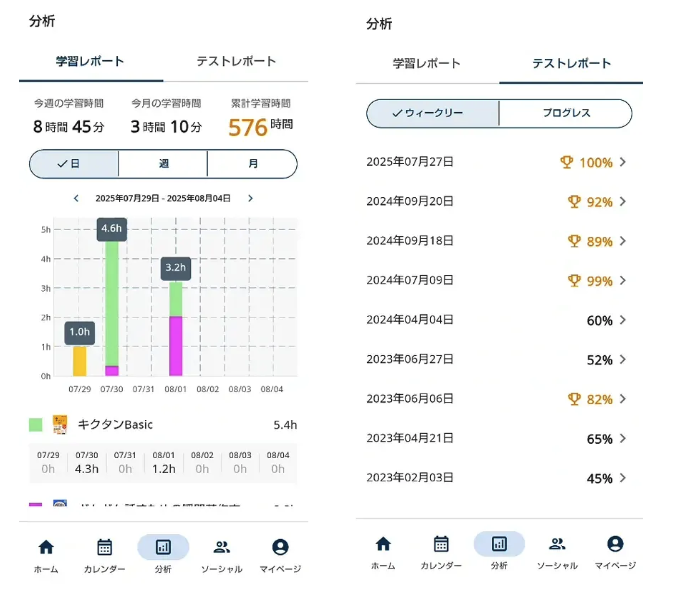
Task: Open the Calendar icon in right screen
Action: point(441,545)
